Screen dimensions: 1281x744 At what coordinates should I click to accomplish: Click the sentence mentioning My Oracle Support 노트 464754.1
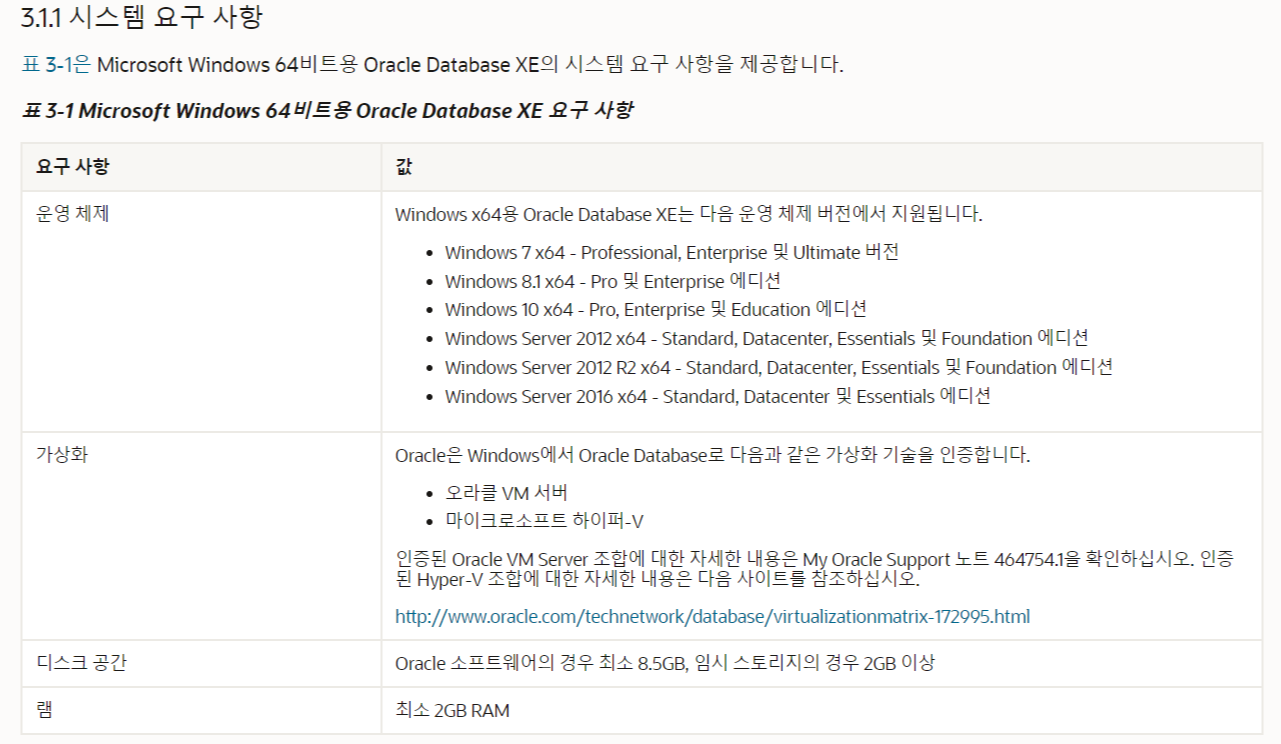[815, 568]
